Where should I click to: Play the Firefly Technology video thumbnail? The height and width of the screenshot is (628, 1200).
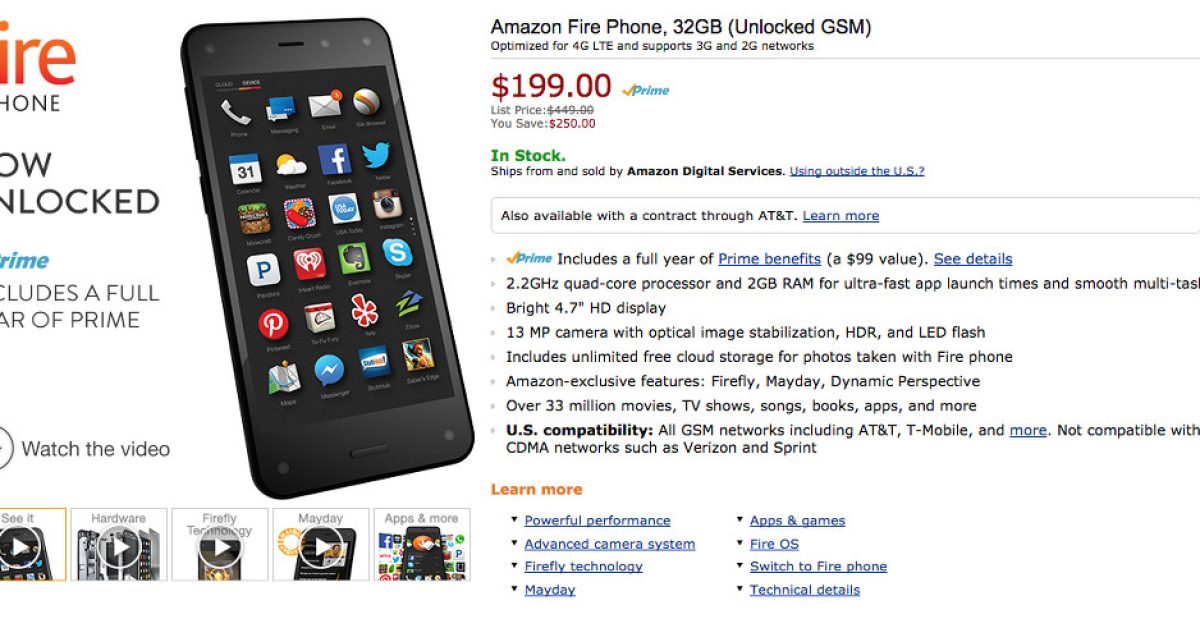[219, 545]
